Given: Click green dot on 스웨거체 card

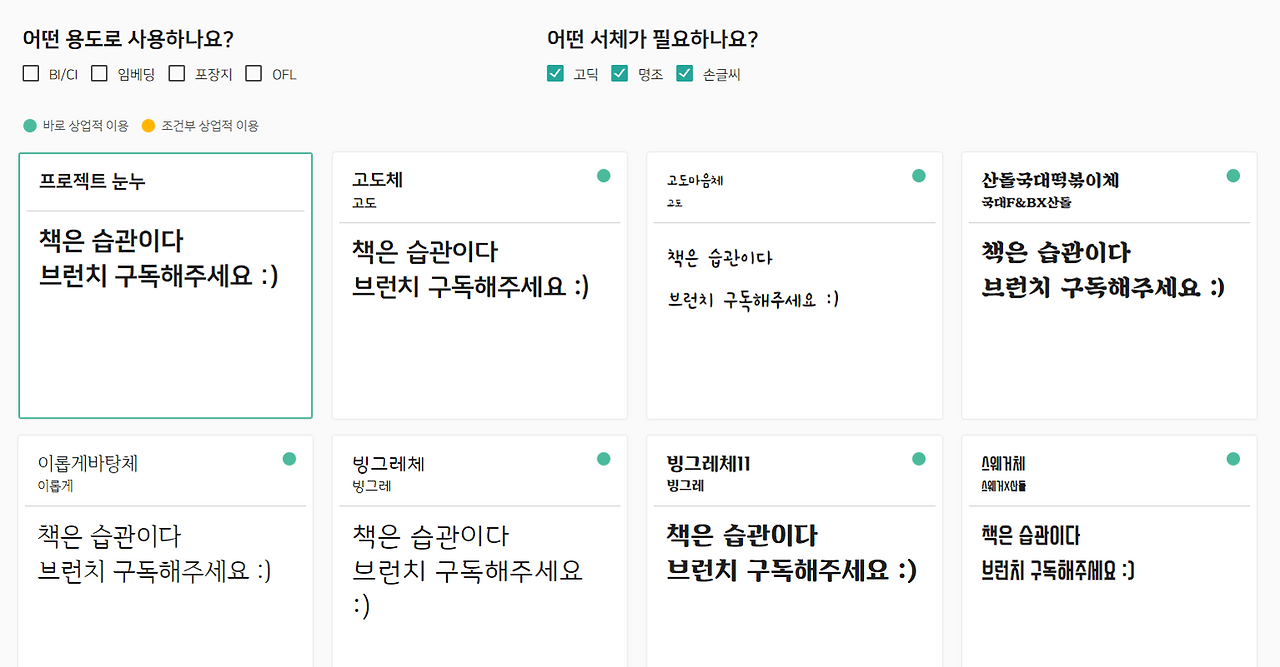Looking at the screenshot, I should [1233, 459].
